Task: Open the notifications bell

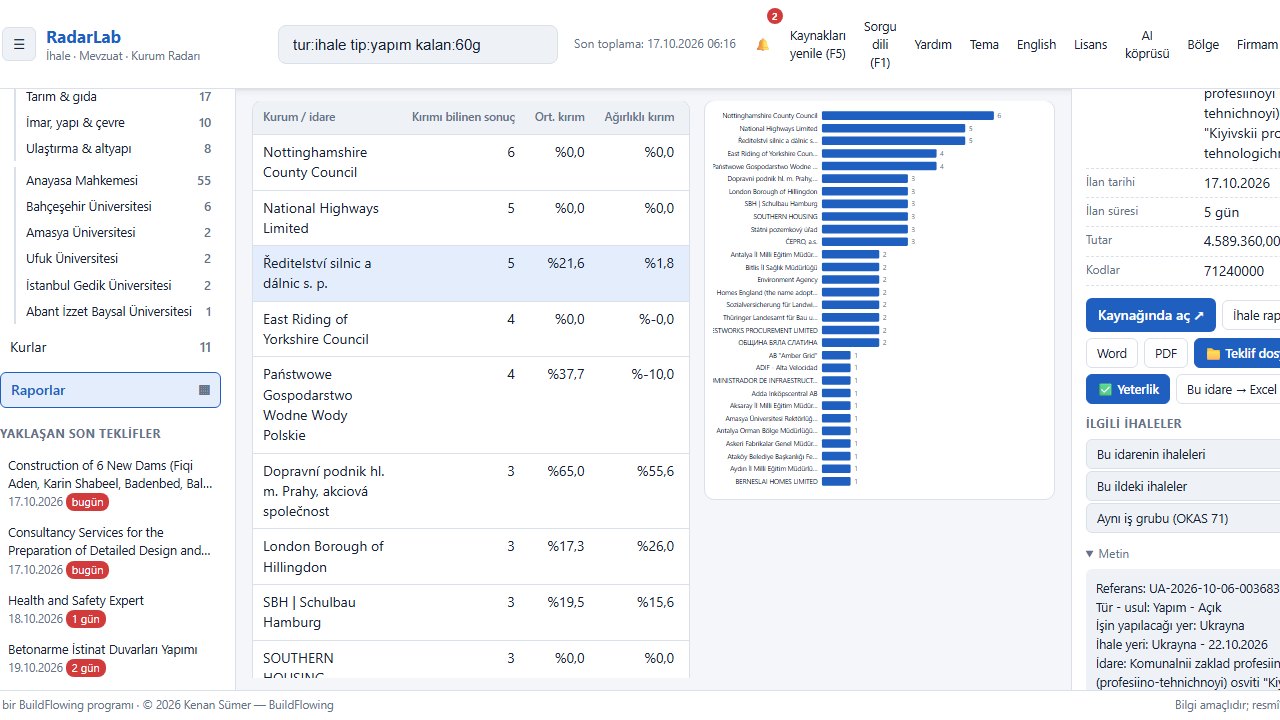Action: [x=763, y=45]
